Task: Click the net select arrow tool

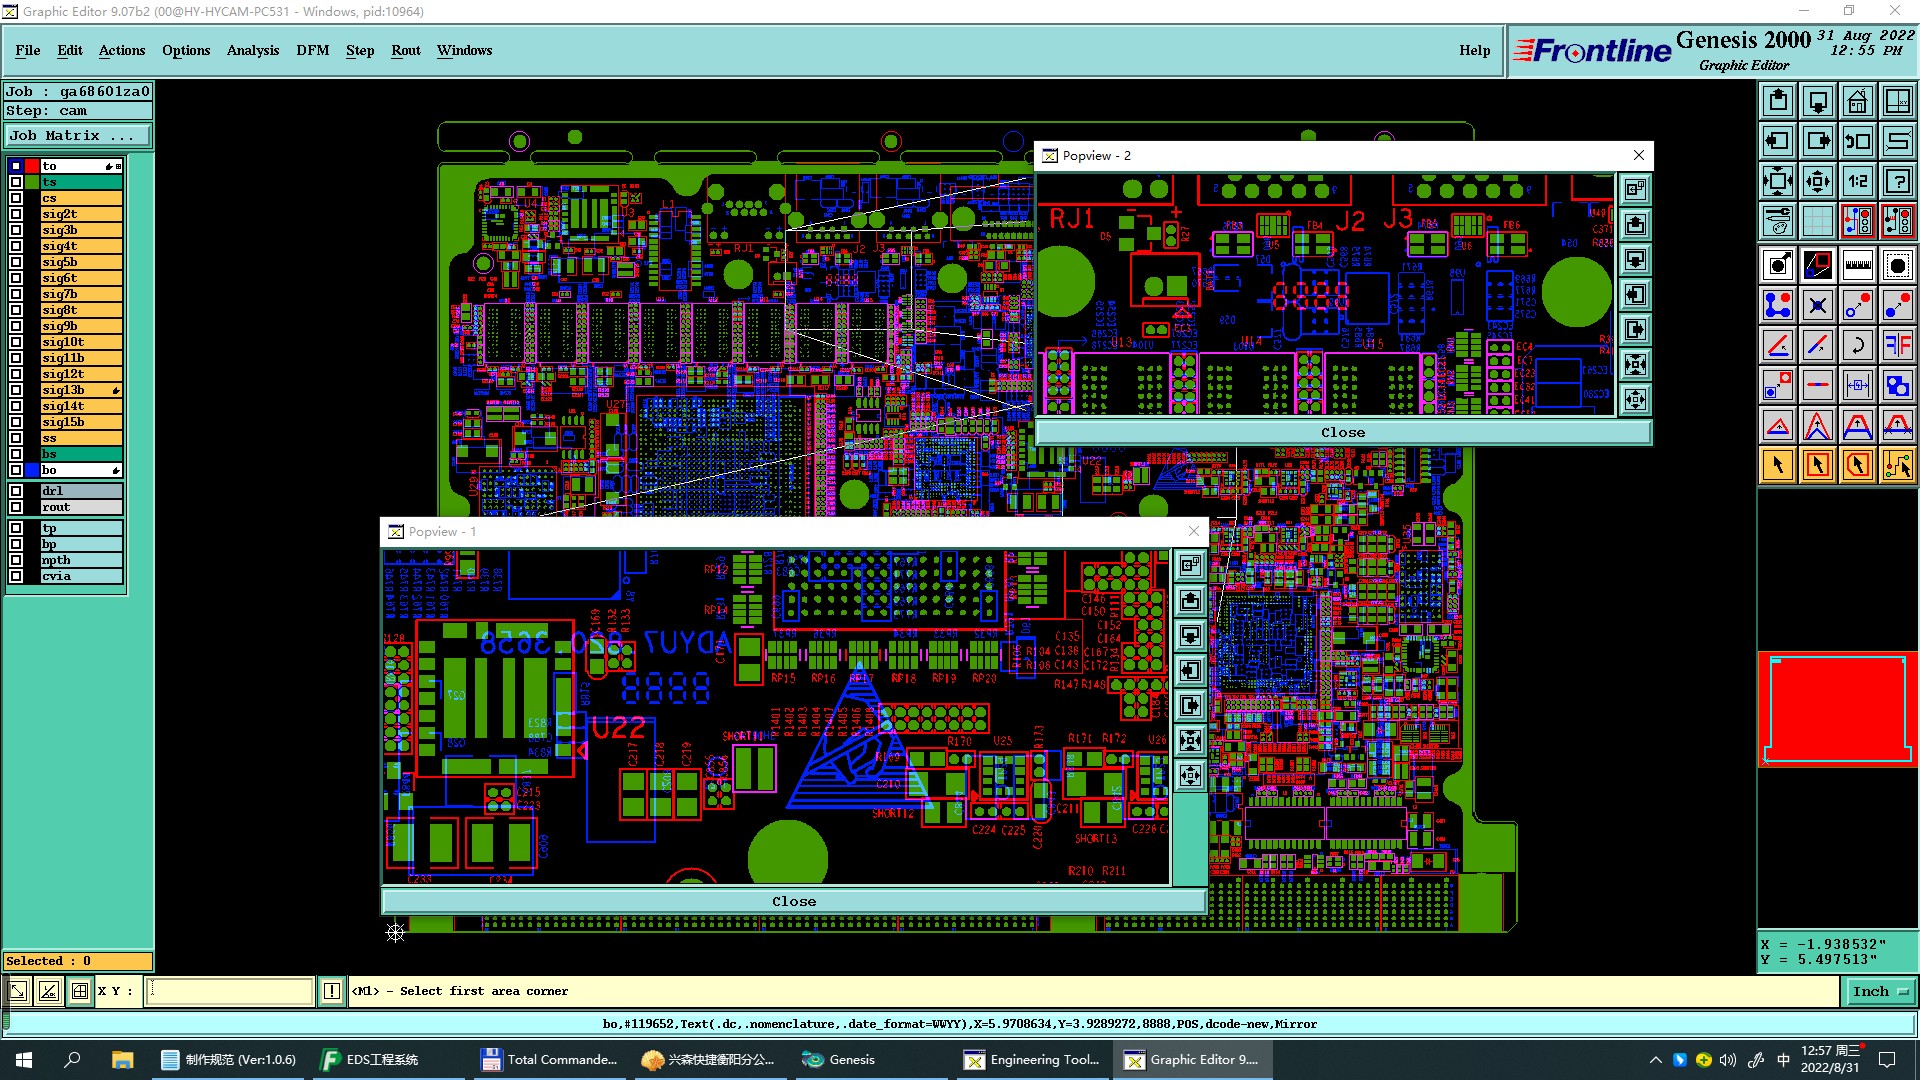Action: click(1897, 465)
